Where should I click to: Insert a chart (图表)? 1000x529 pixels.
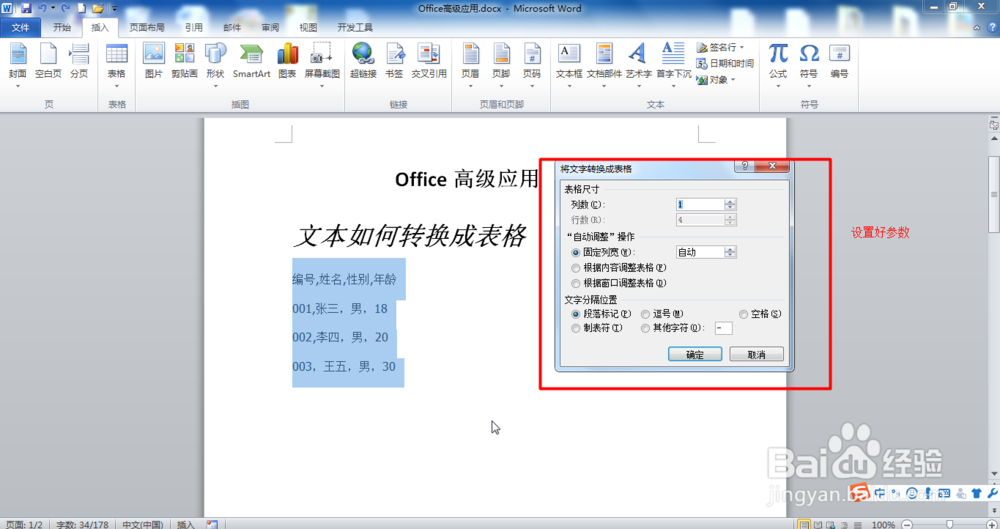(288, 62)
